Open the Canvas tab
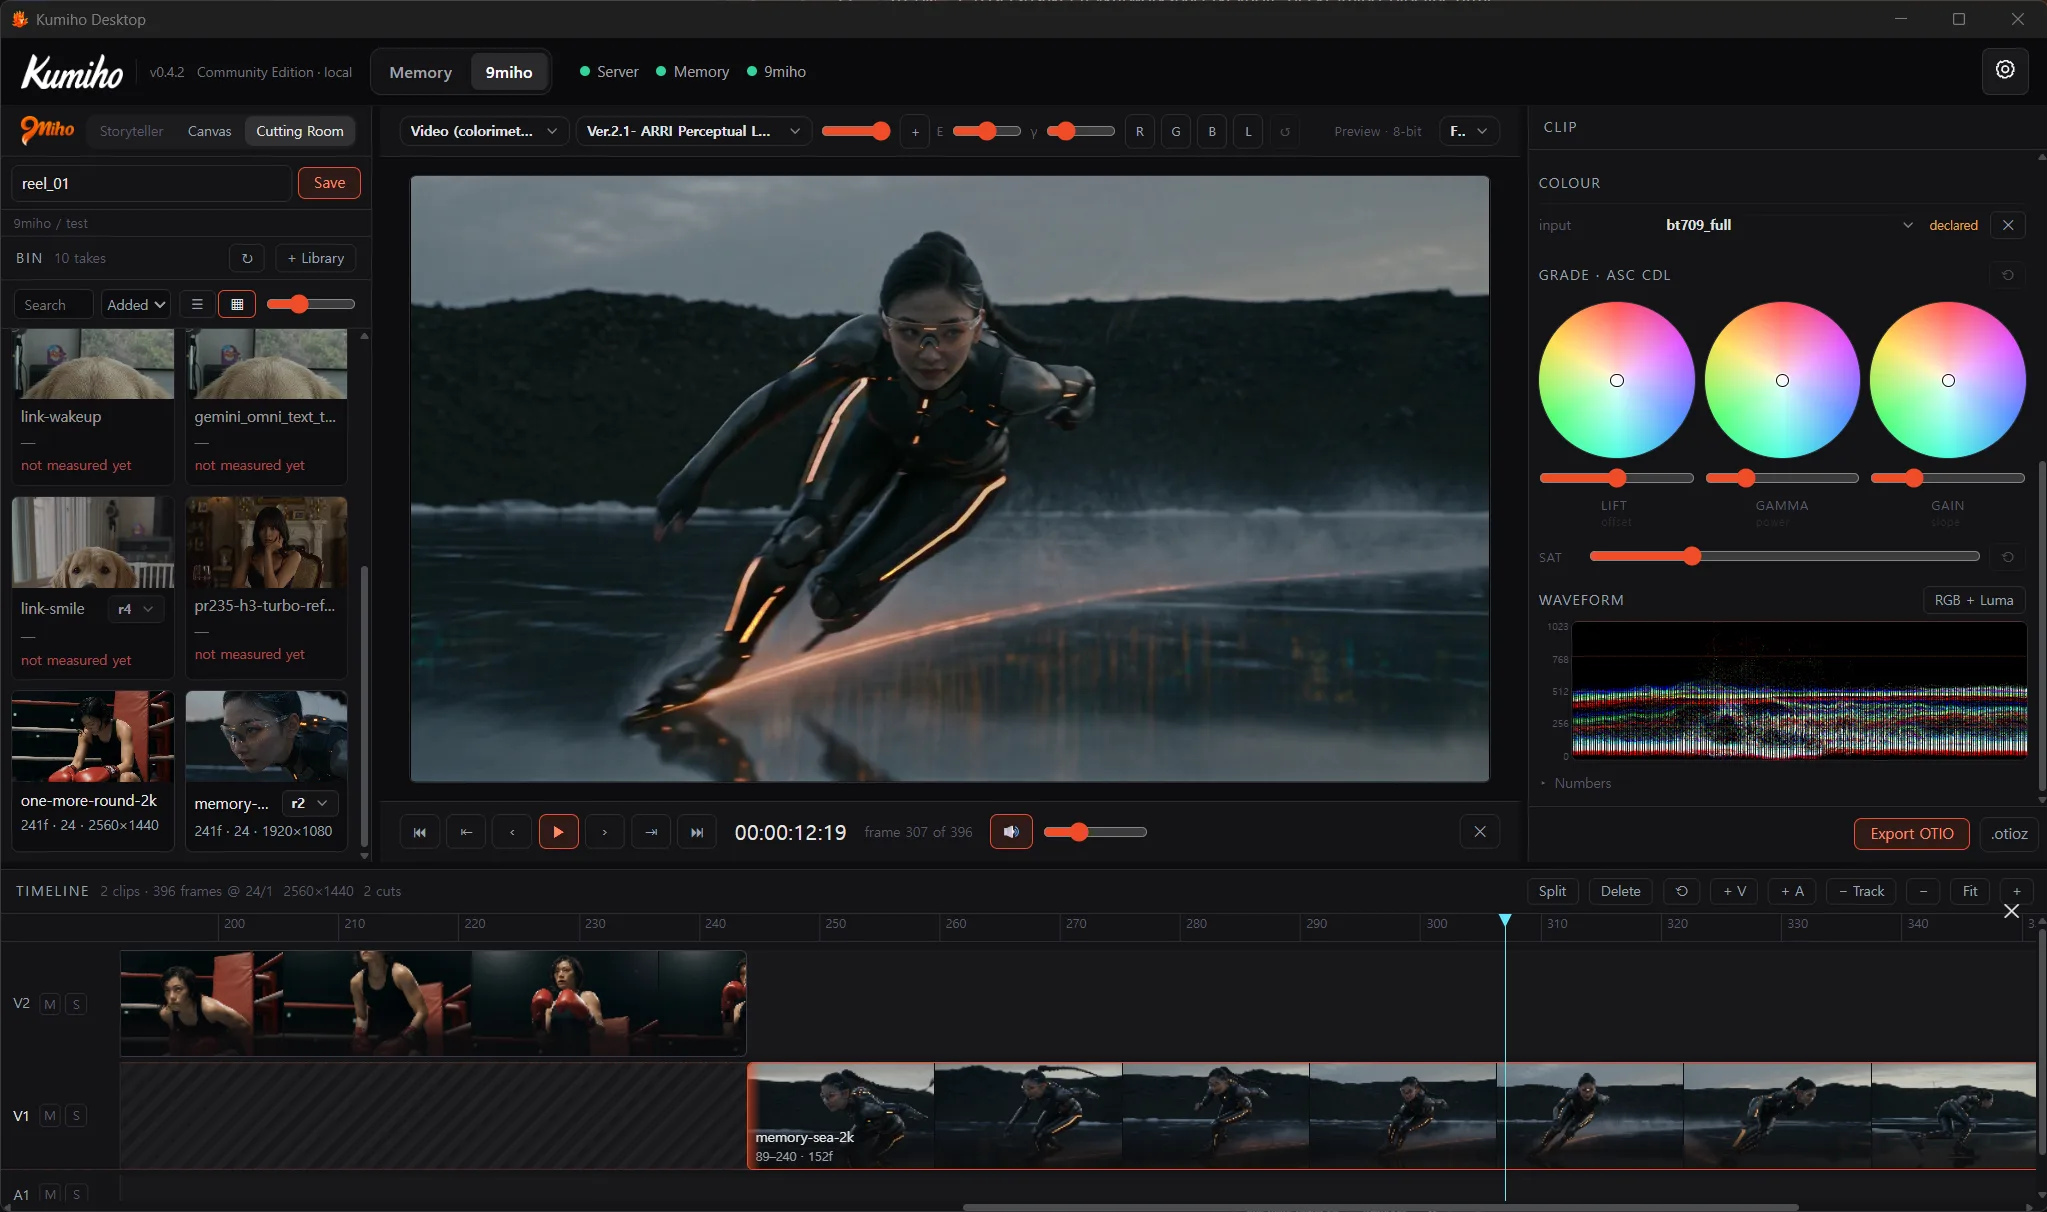This screenshot has width=2047, height=1212. tap(209, 131)
